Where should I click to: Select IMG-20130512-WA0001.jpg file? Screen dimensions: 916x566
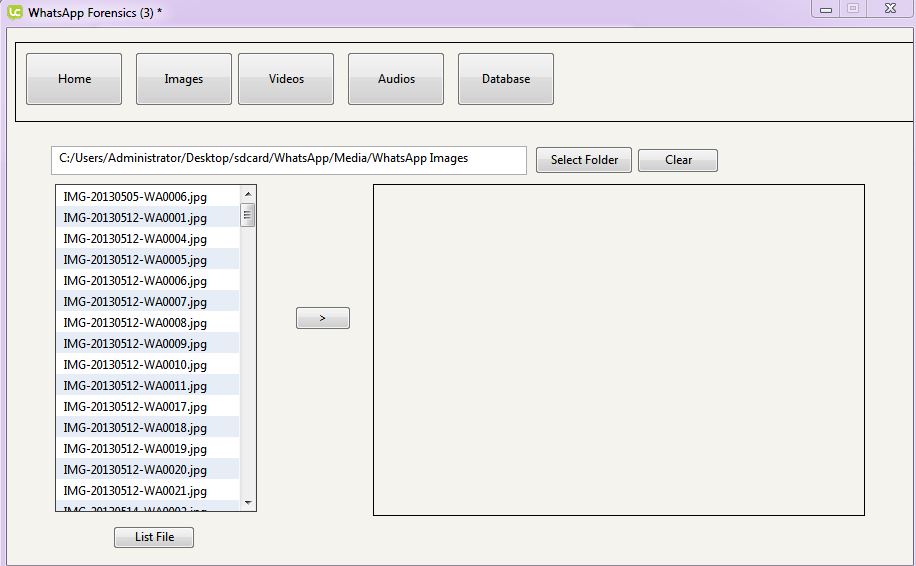click(x=135, y=218)
